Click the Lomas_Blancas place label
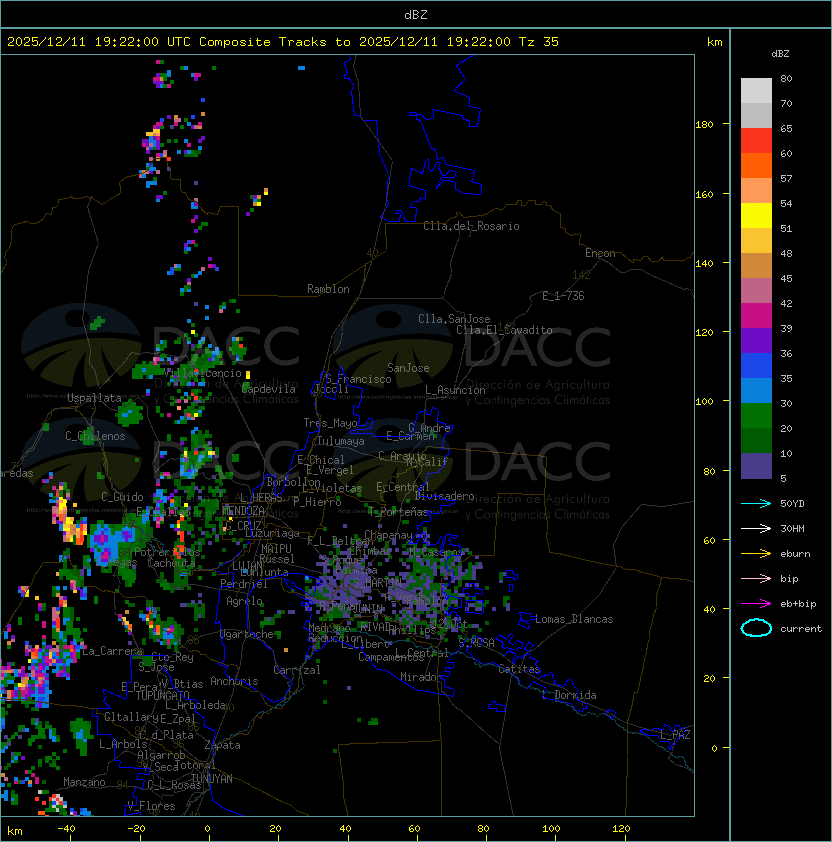 (x=574, y=619)
